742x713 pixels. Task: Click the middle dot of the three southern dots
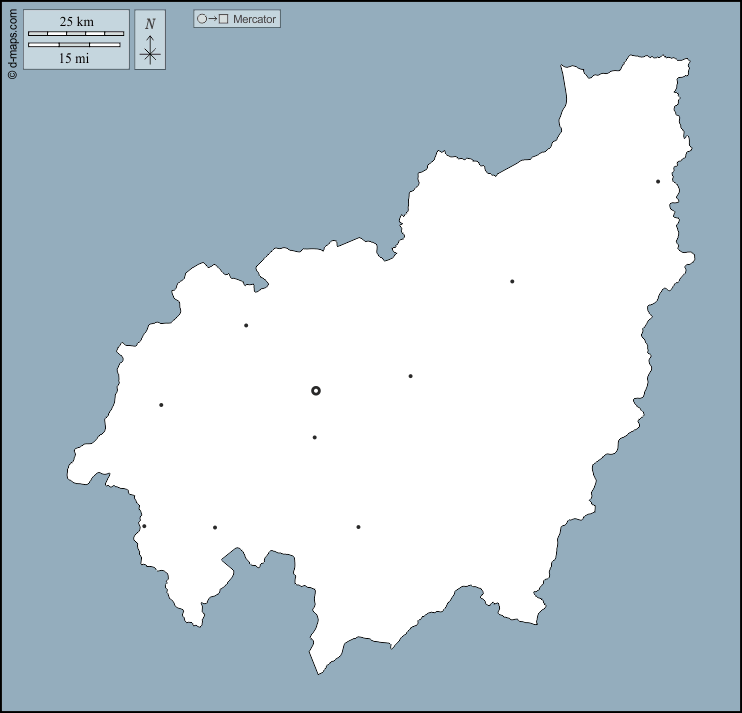point(214,527)
